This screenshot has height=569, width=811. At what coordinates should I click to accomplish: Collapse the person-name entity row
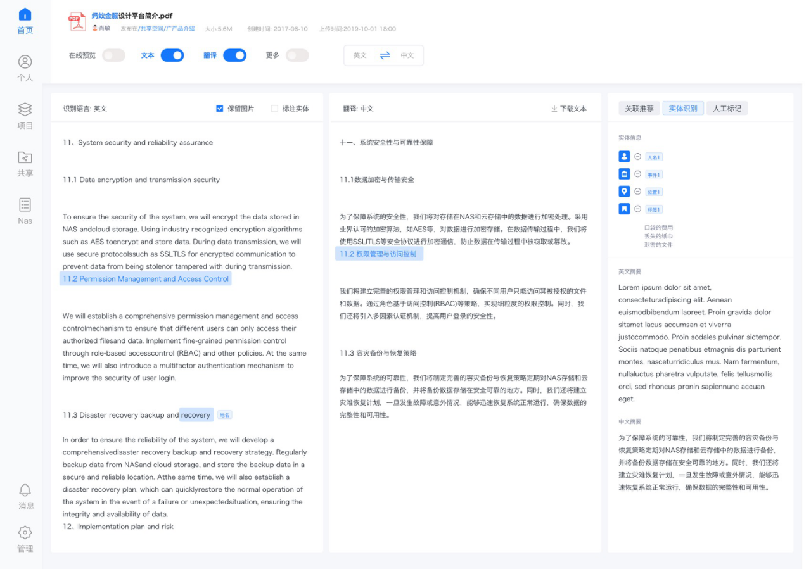tap(638, 156)
